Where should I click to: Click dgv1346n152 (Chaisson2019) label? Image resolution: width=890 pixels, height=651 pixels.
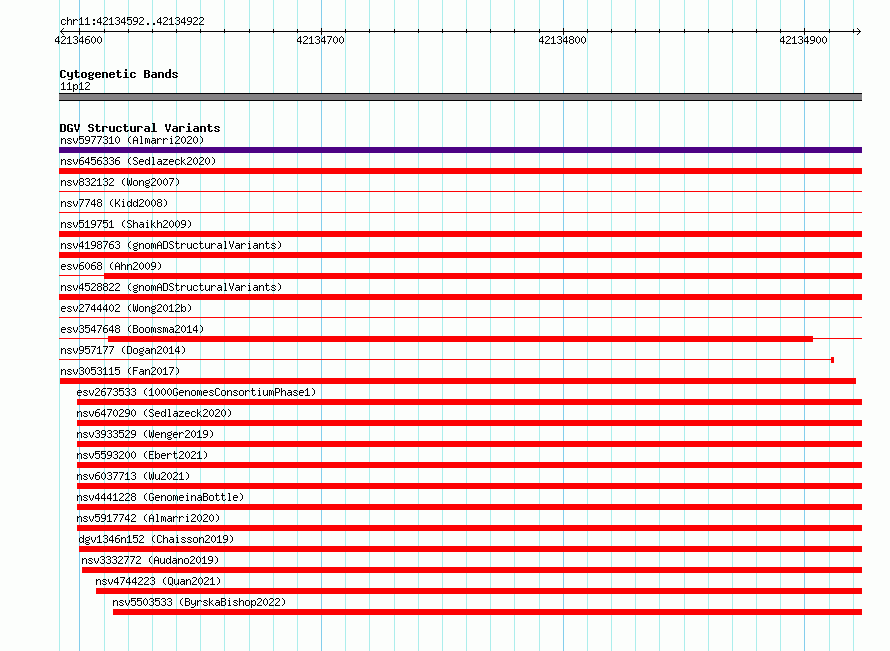(156, 539)
